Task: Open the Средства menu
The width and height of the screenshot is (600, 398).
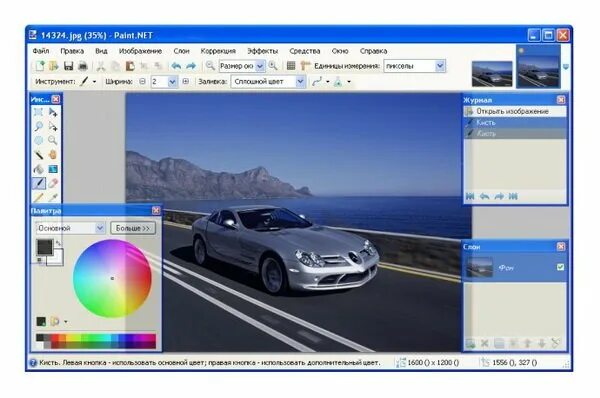Action: pos(305,51)
